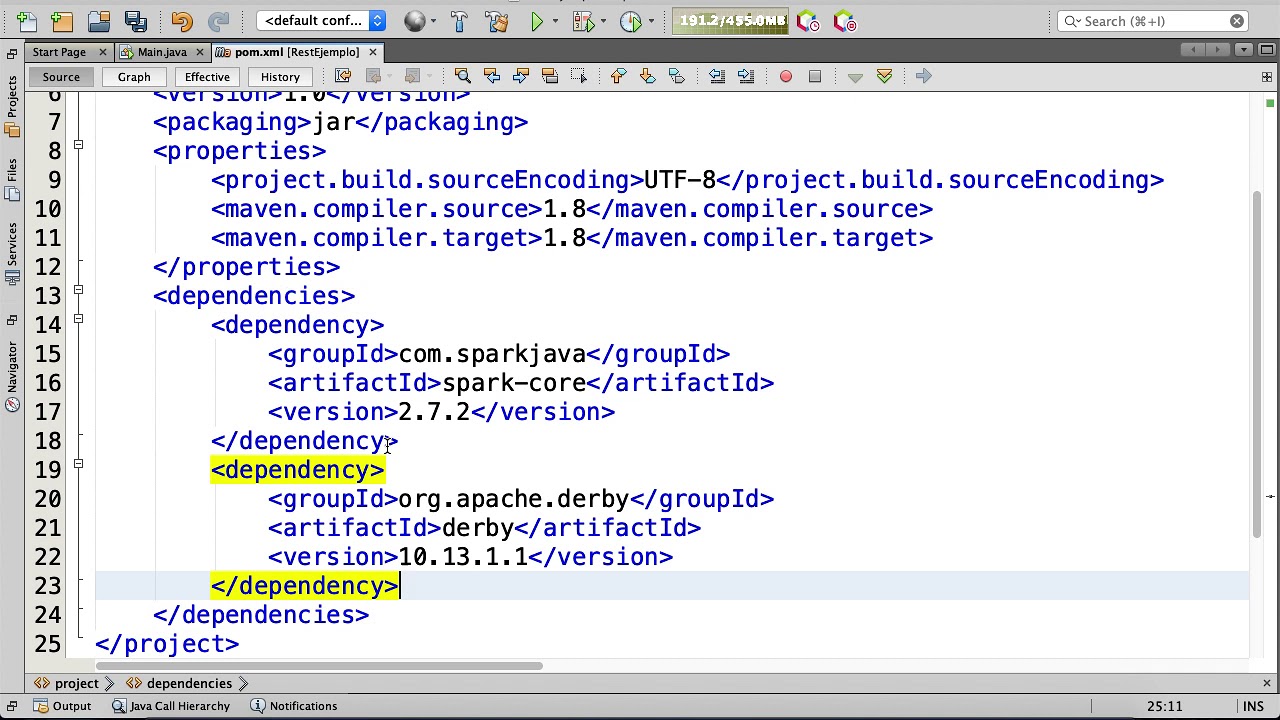
Task: Find next occurrence icon
Action: [520, 76]
